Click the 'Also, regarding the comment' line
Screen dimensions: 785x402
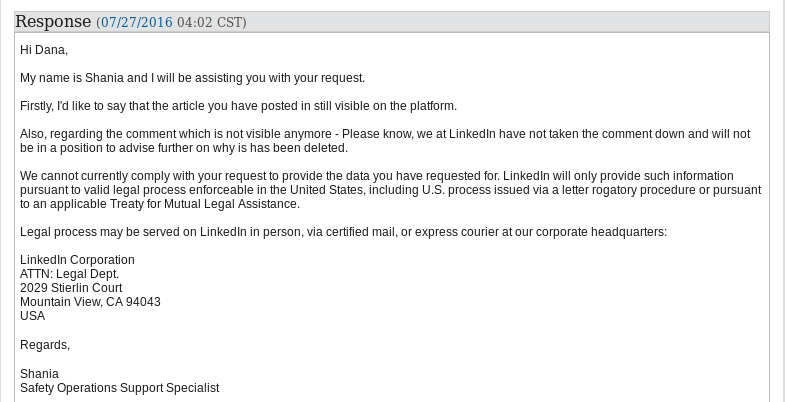tap(385, 134)
